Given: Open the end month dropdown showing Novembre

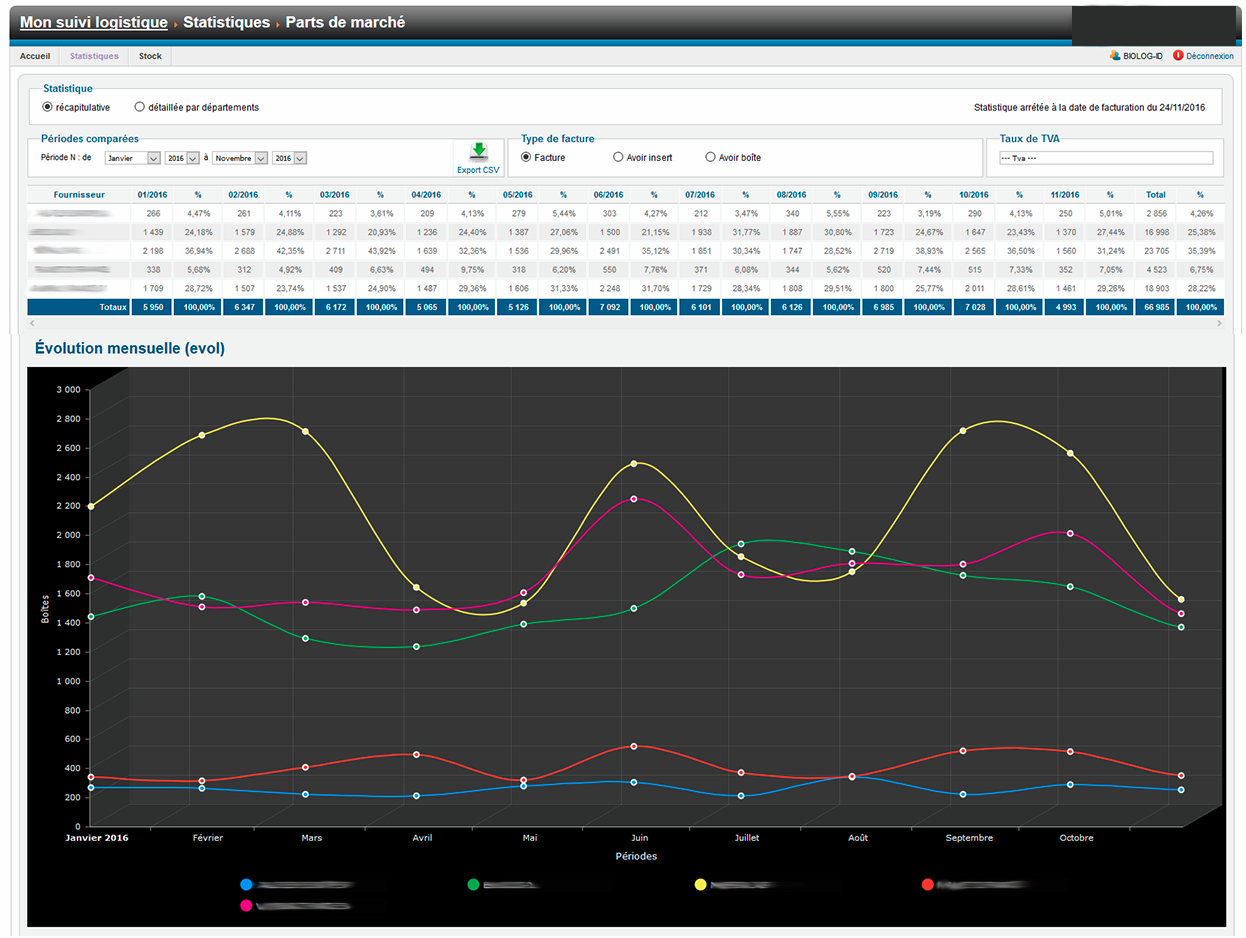Looking at the screenshot, I should [240, 158].
